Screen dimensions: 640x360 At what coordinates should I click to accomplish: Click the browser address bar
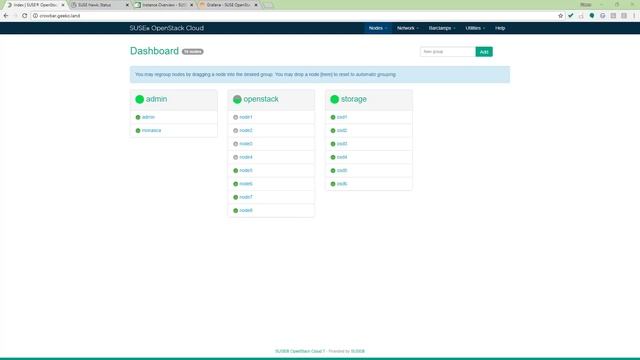tap(294, 16)
